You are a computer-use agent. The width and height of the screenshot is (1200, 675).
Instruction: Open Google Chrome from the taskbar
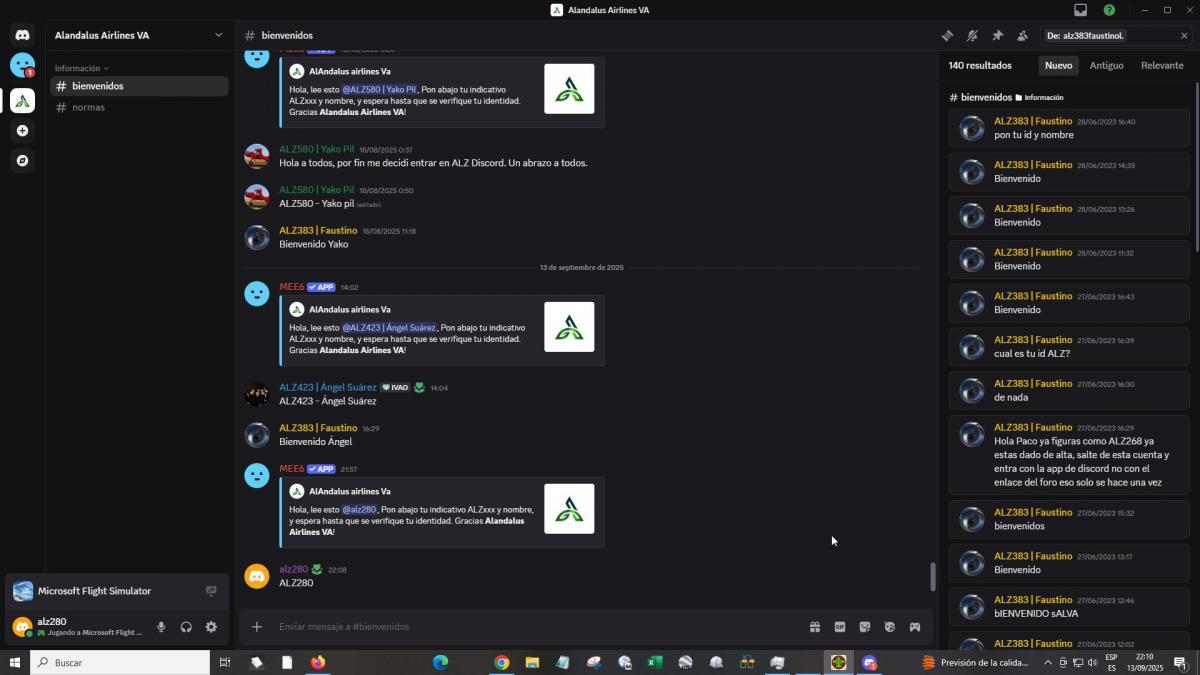[x=502, y=662]
